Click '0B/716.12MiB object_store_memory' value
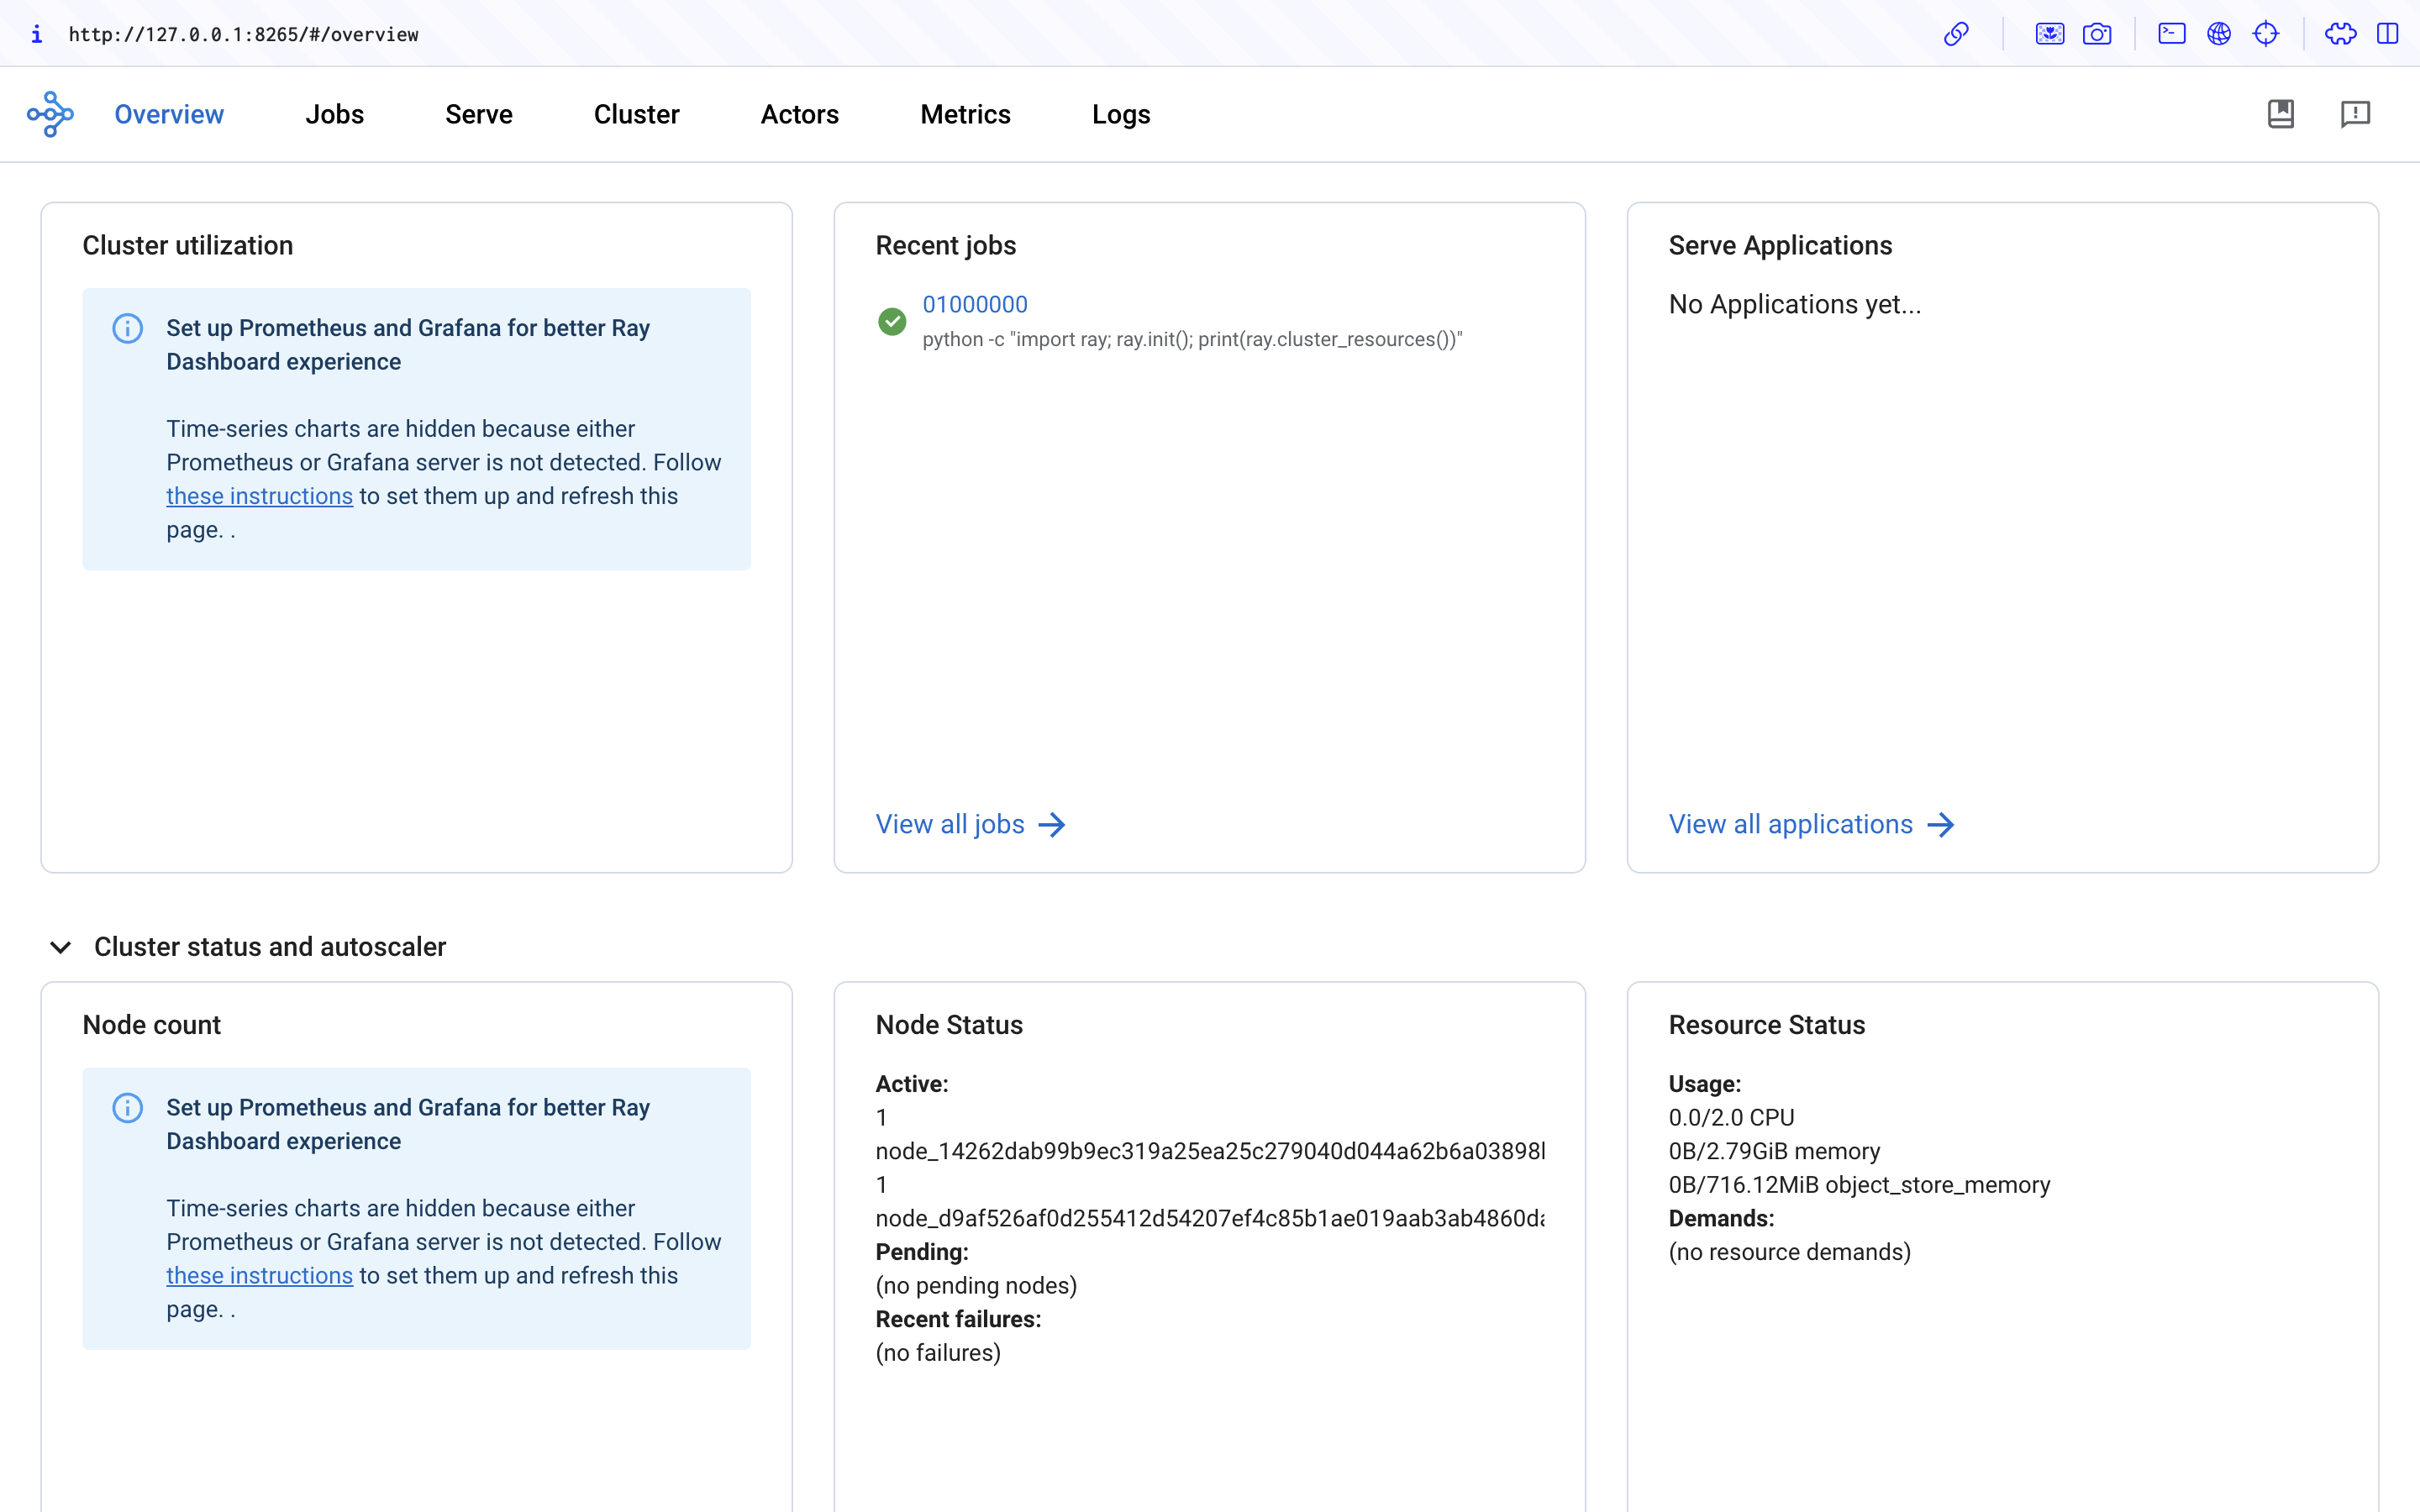 point(1859,1184)
